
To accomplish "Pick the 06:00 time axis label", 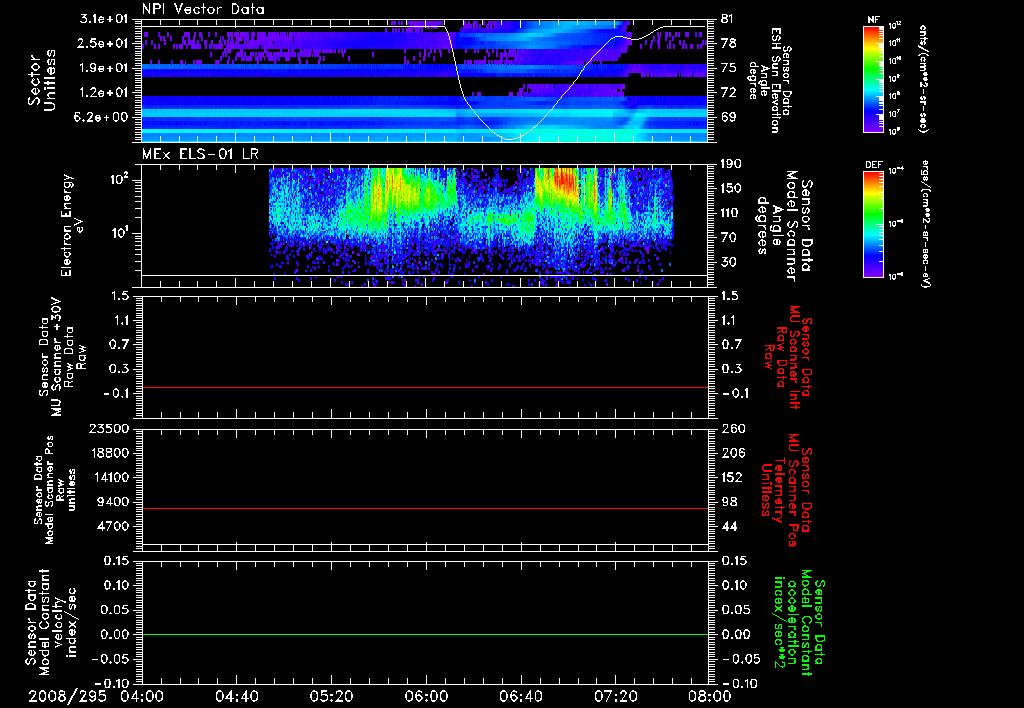I will point(426,696).
